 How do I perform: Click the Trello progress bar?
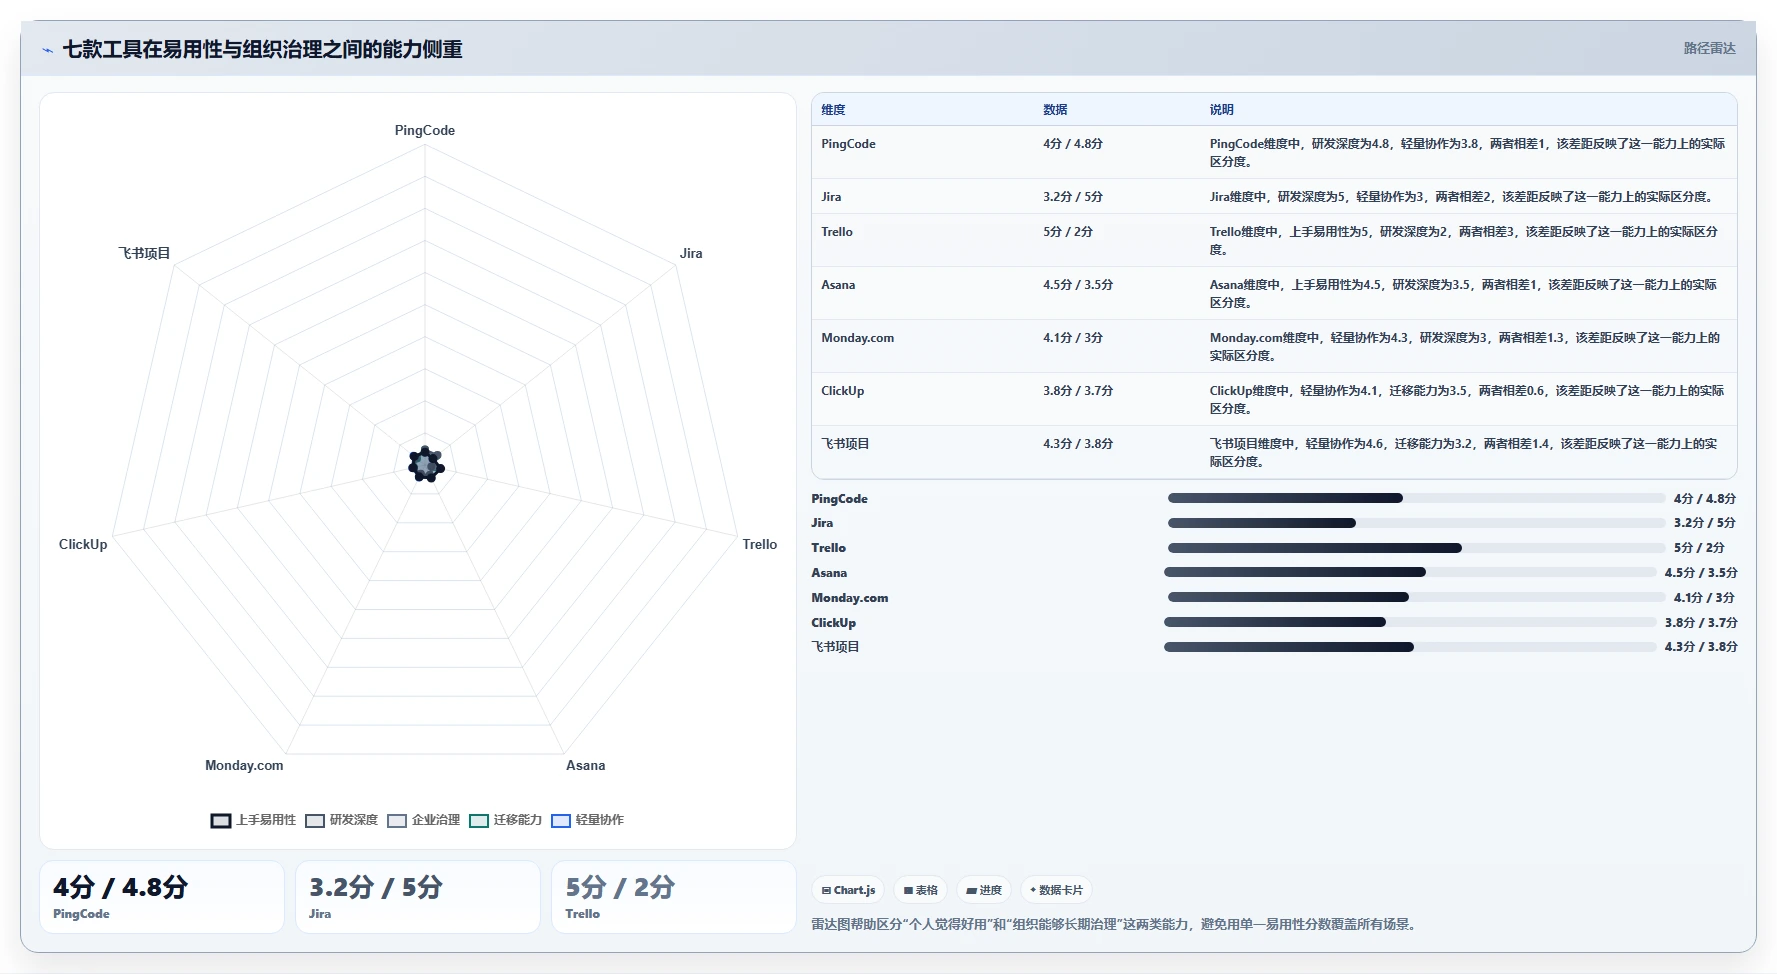(1416, 548)
